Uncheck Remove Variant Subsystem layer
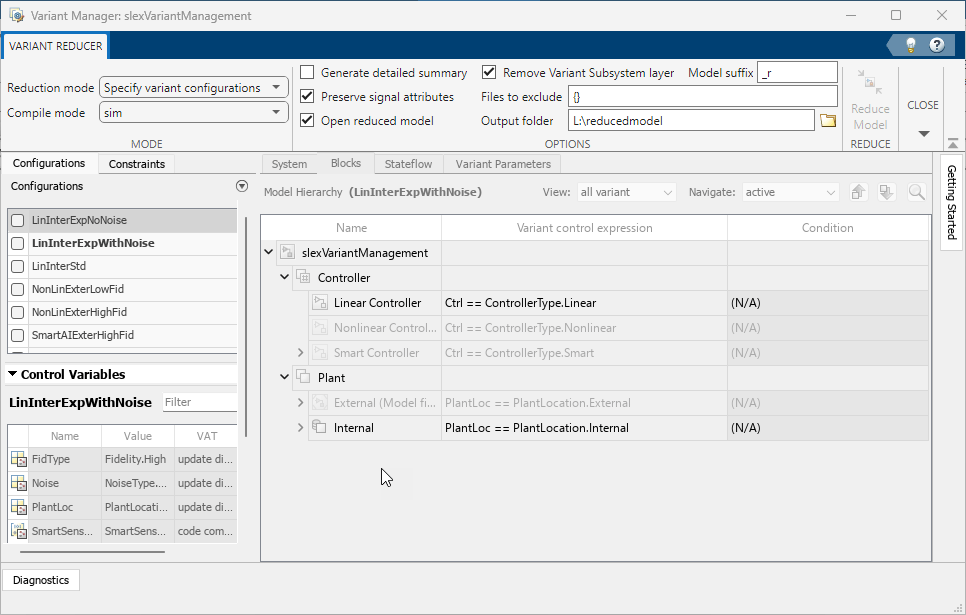 click(489, 72)
